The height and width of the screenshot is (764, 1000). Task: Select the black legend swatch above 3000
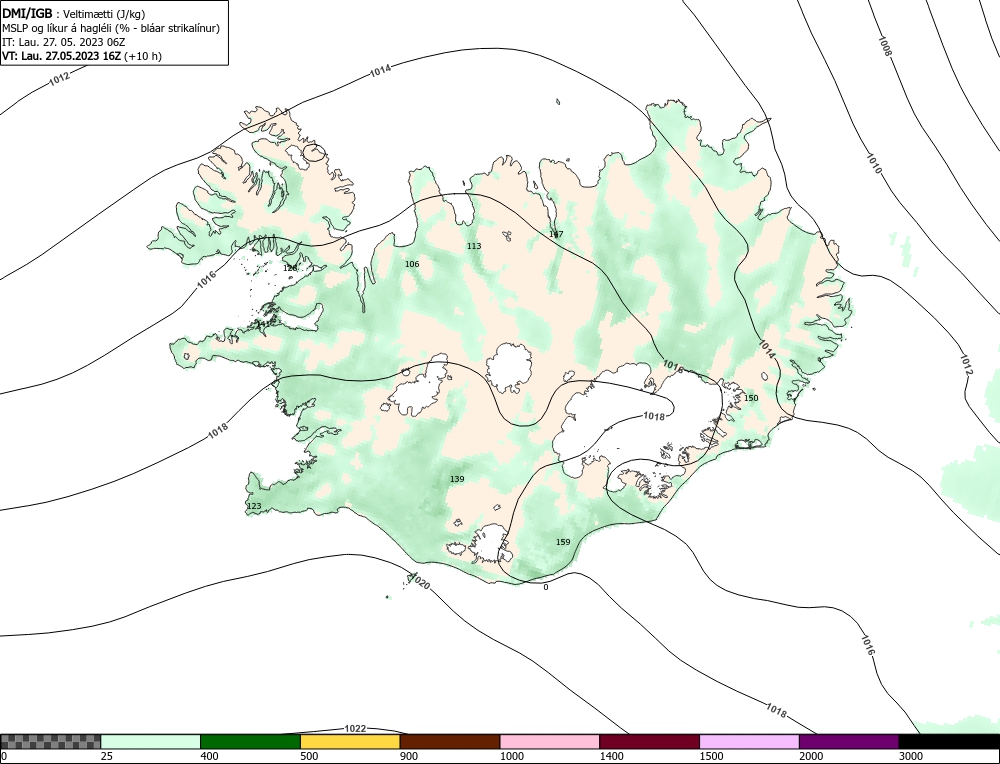(949, 741)
